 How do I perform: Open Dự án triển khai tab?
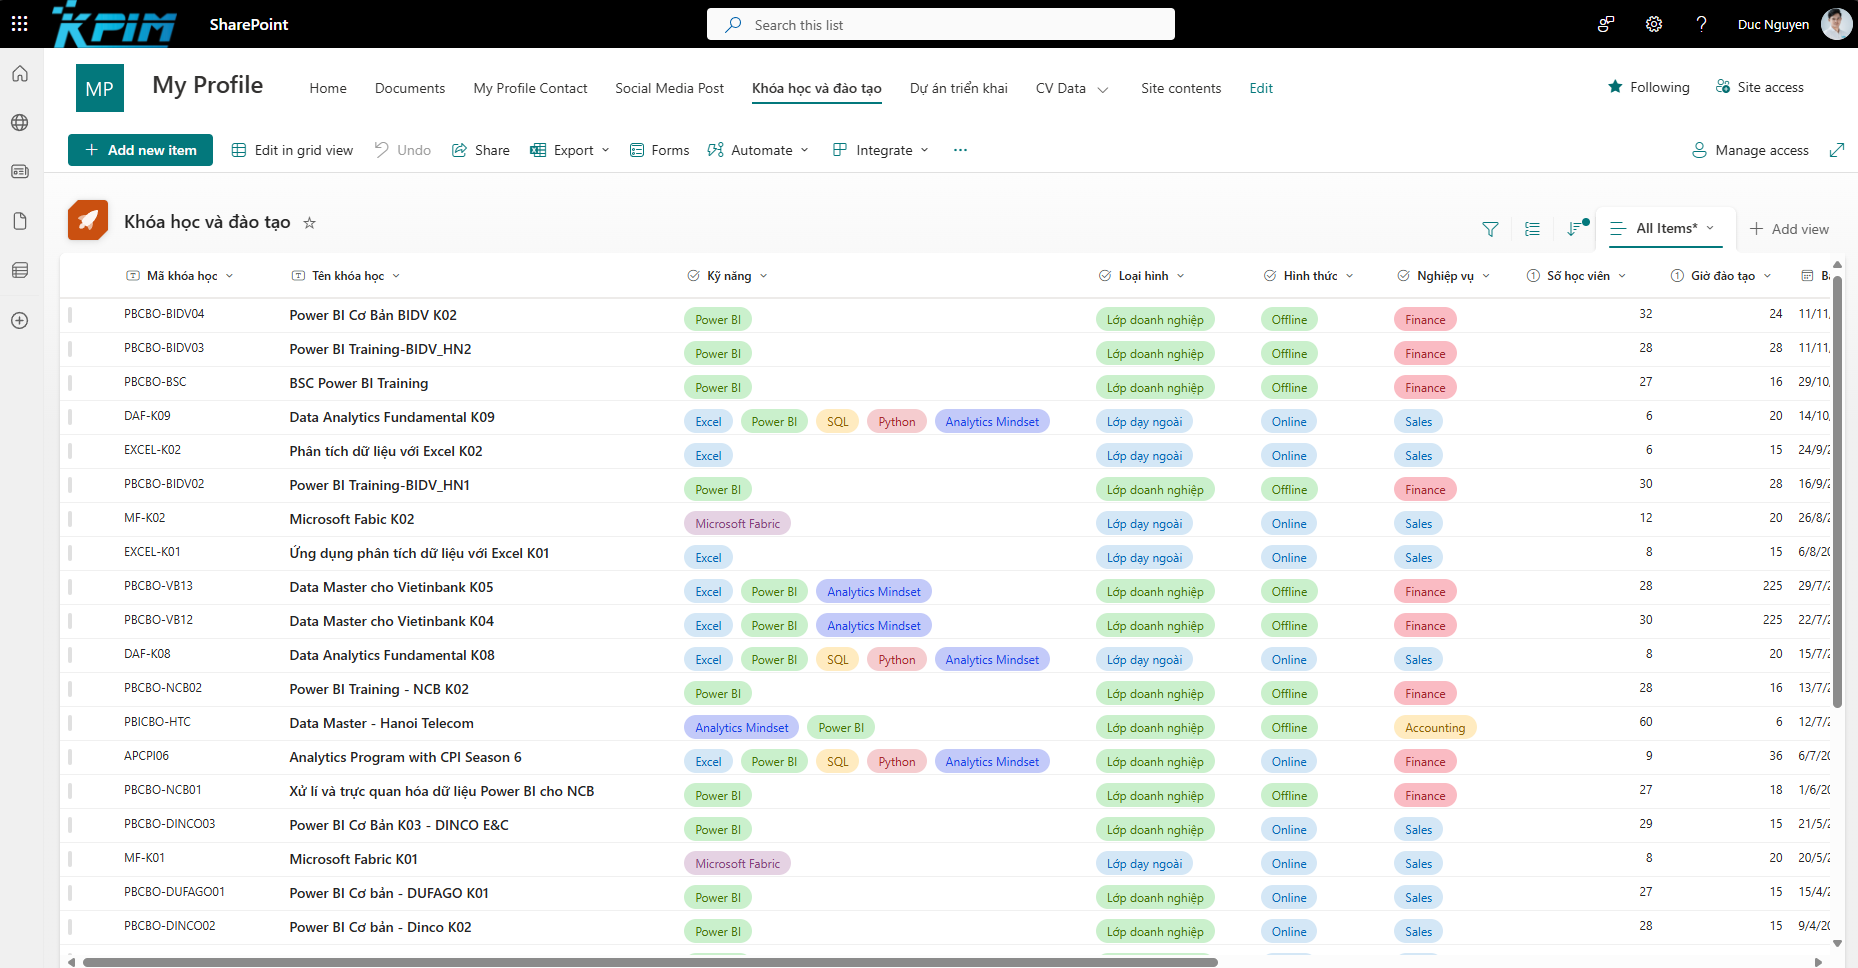click(958, 88)
